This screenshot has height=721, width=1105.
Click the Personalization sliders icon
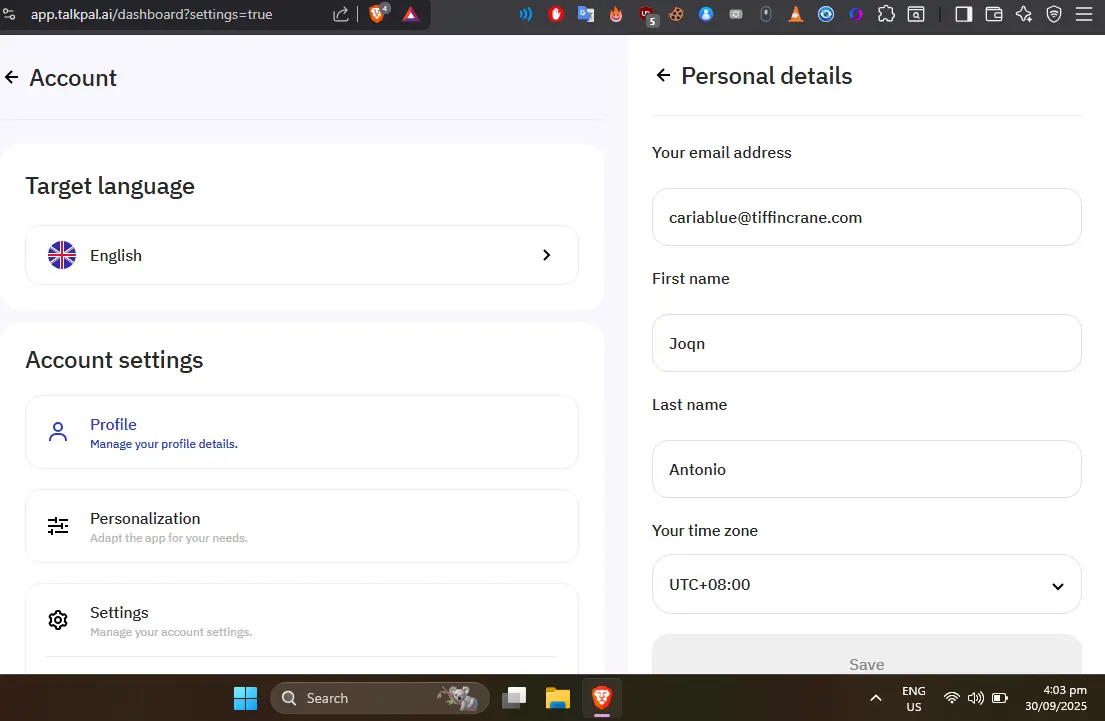pyautogui.click(x=58, y=526)
